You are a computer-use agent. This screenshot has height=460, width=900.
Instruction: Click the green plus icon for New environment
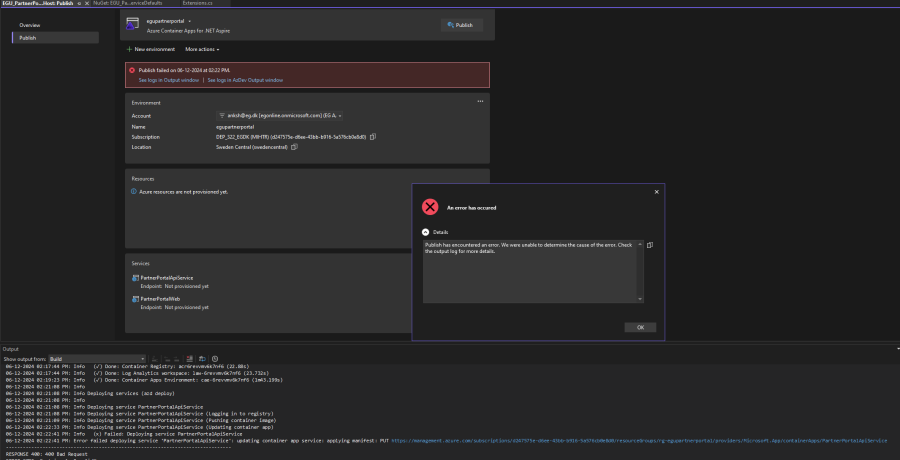129,49
